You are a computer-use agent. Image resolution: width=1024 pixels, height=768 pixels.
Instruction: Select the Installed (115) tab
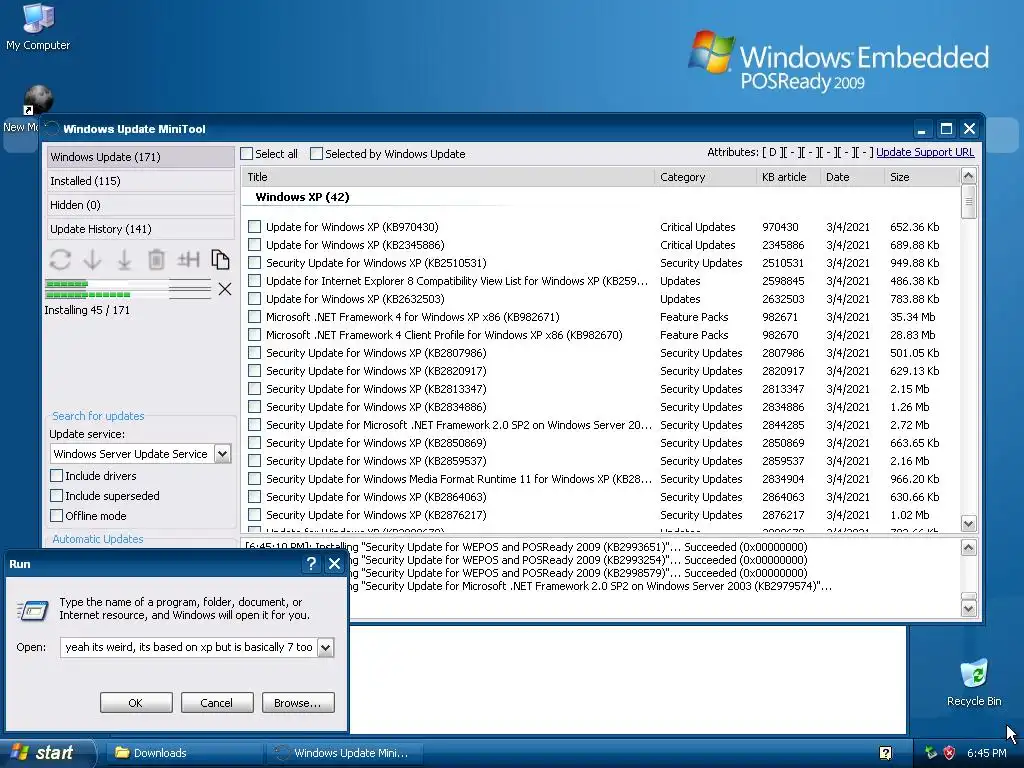[140, 181]
